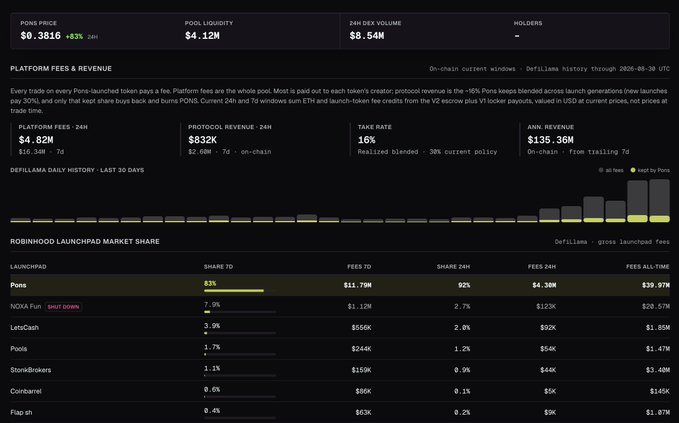679x423 pixels.
Task: Click the 24H DEX volume $8.54M
Action: 367,36
